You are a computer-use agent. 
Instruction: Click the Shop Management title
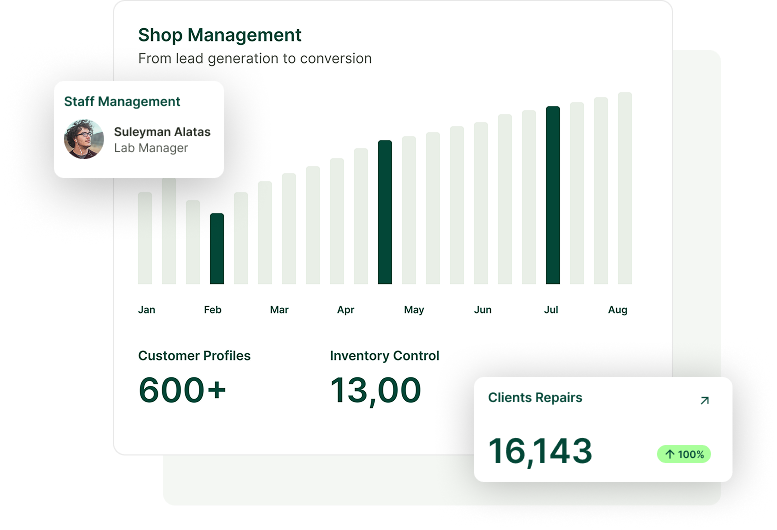pos(219,36)
